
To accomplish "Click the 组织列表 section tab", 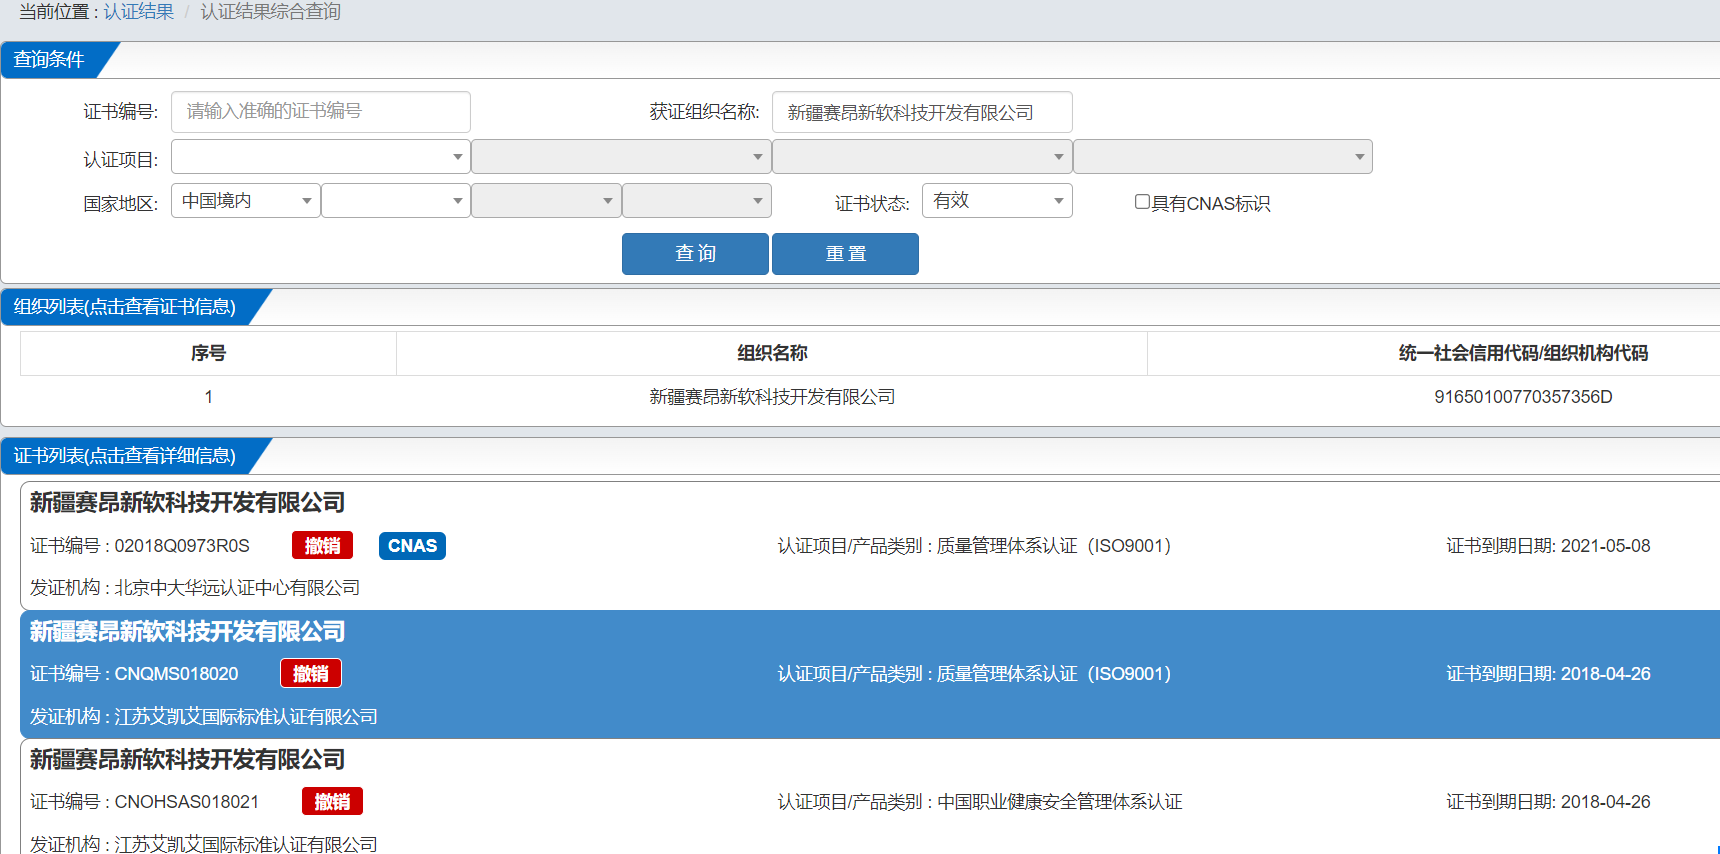I will pyautogui.click(x=125, y=307).
